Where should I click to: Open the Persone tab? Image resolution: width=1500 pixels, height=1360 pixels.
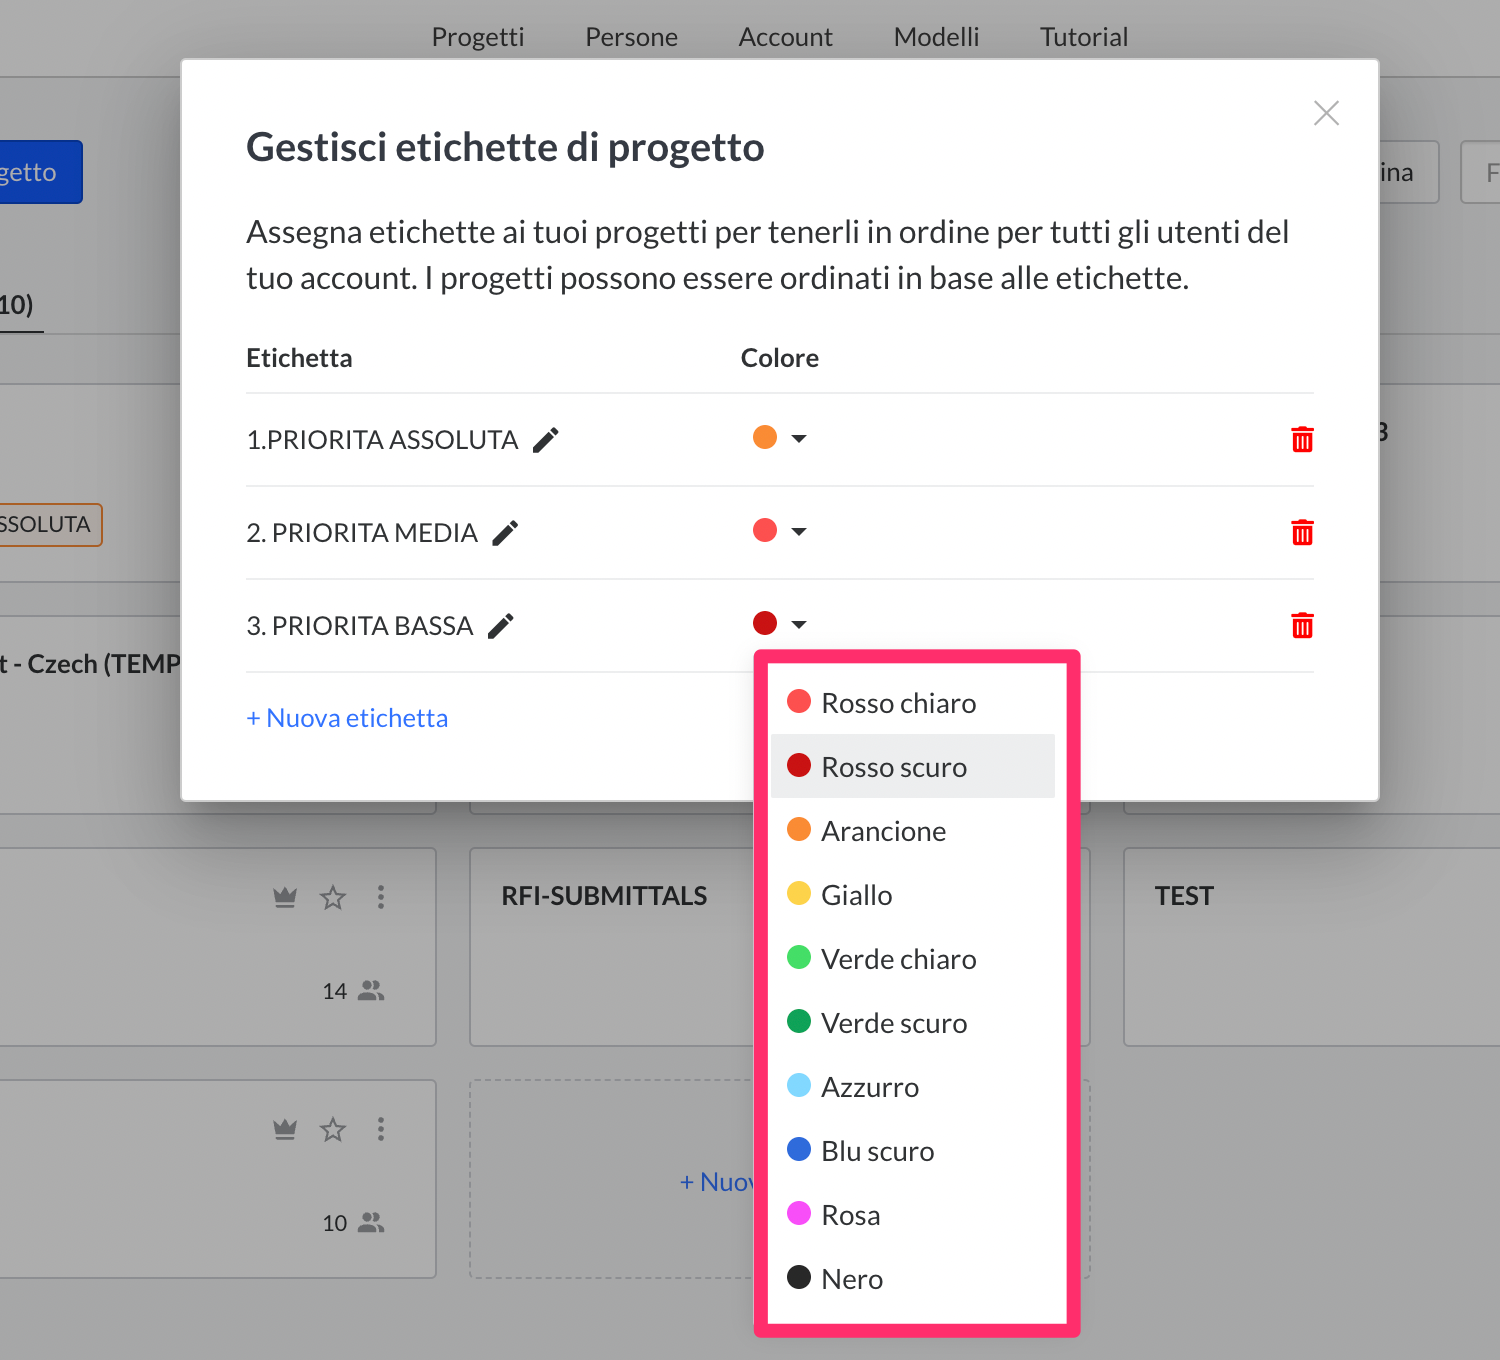coord(631,37)
